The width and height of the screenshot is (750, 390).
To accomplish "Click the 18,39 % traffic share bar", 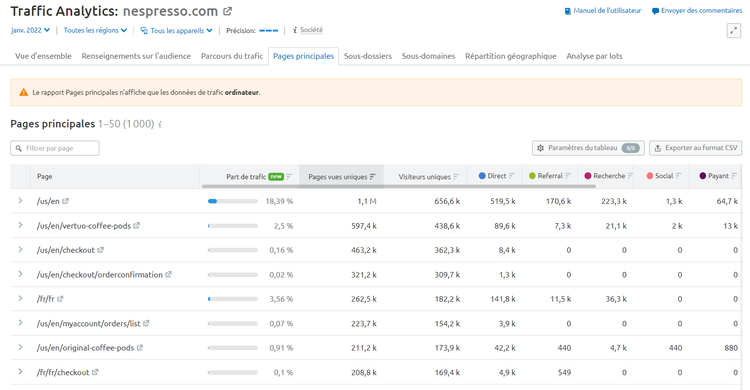I will (x=232, y=201).
